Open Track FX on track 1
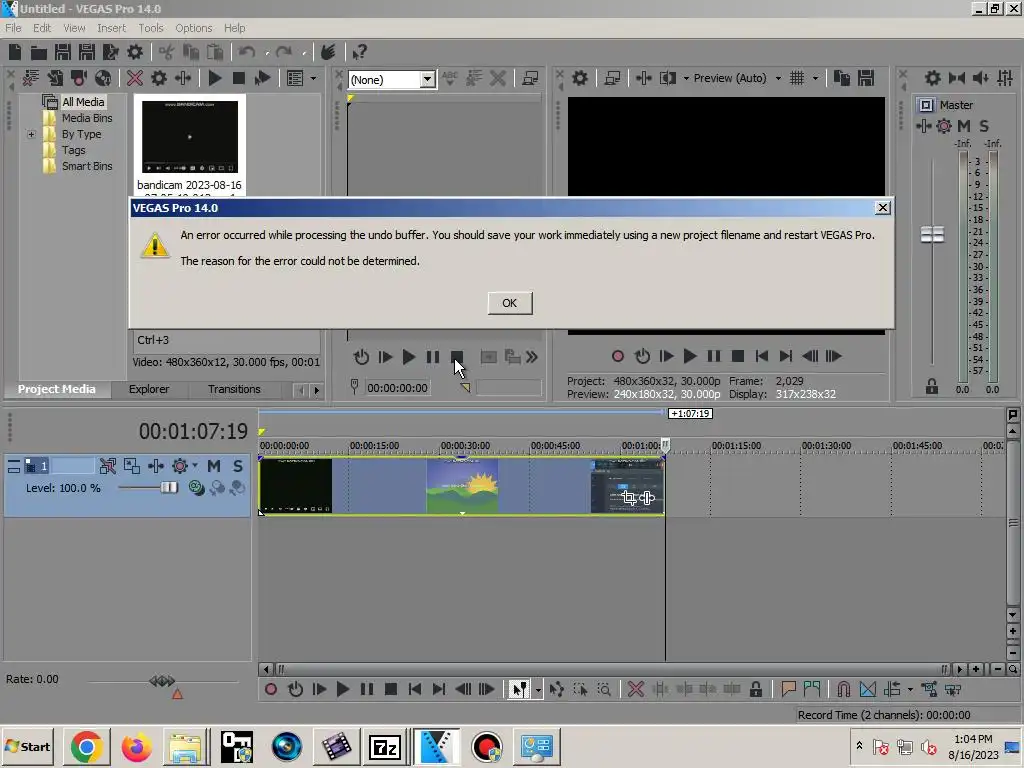This screenshot has width=1024, height=768. [x=156, y=466]
